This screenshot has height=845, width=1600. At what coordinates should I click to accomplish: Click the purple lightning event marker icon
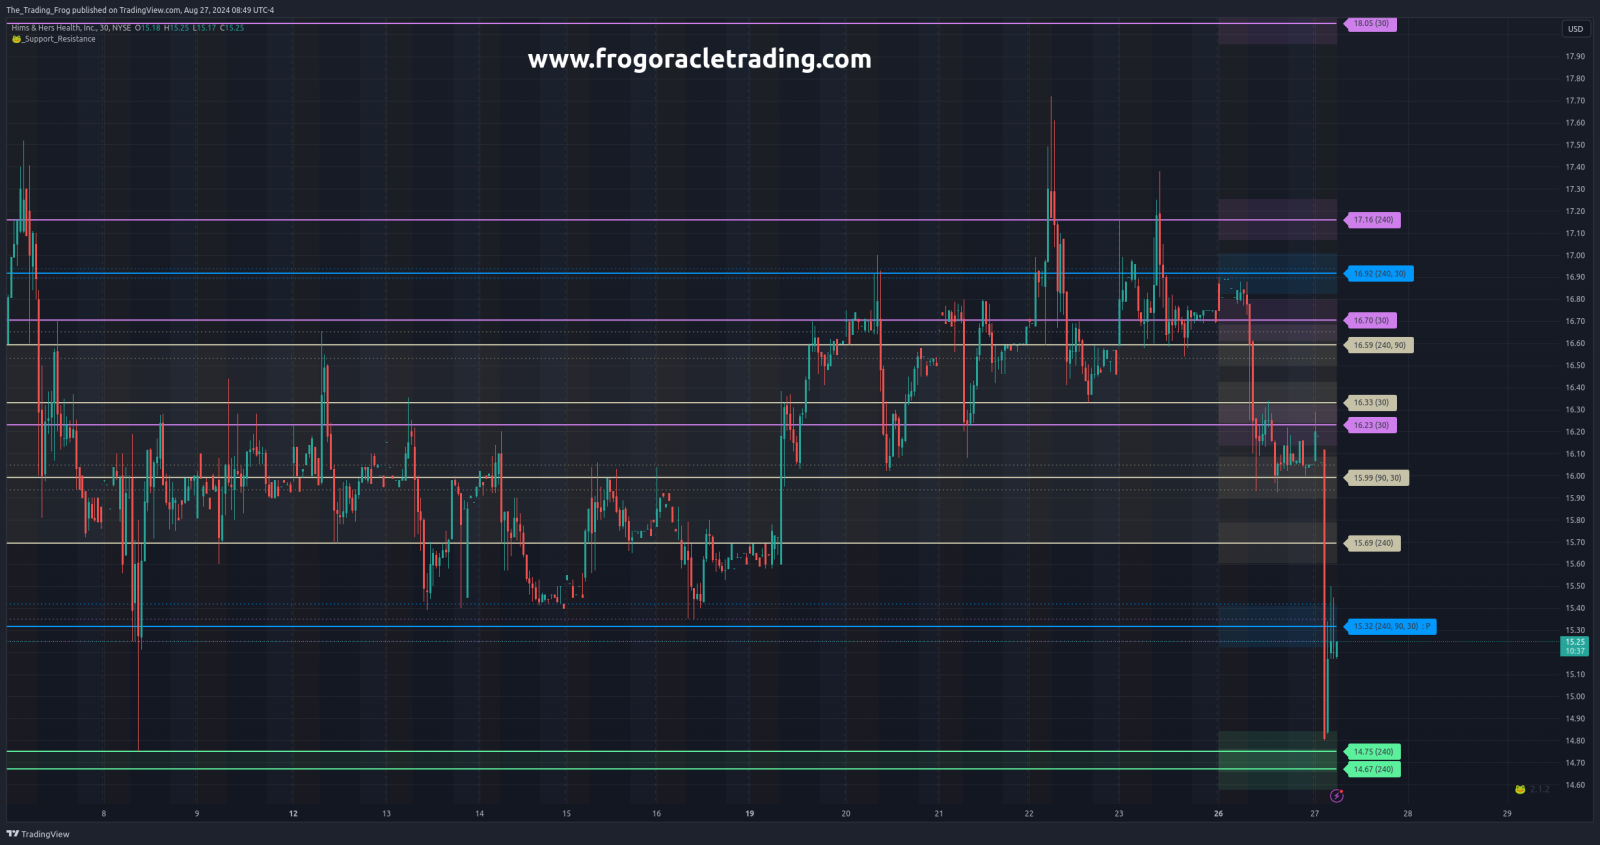click(1337, 796)
